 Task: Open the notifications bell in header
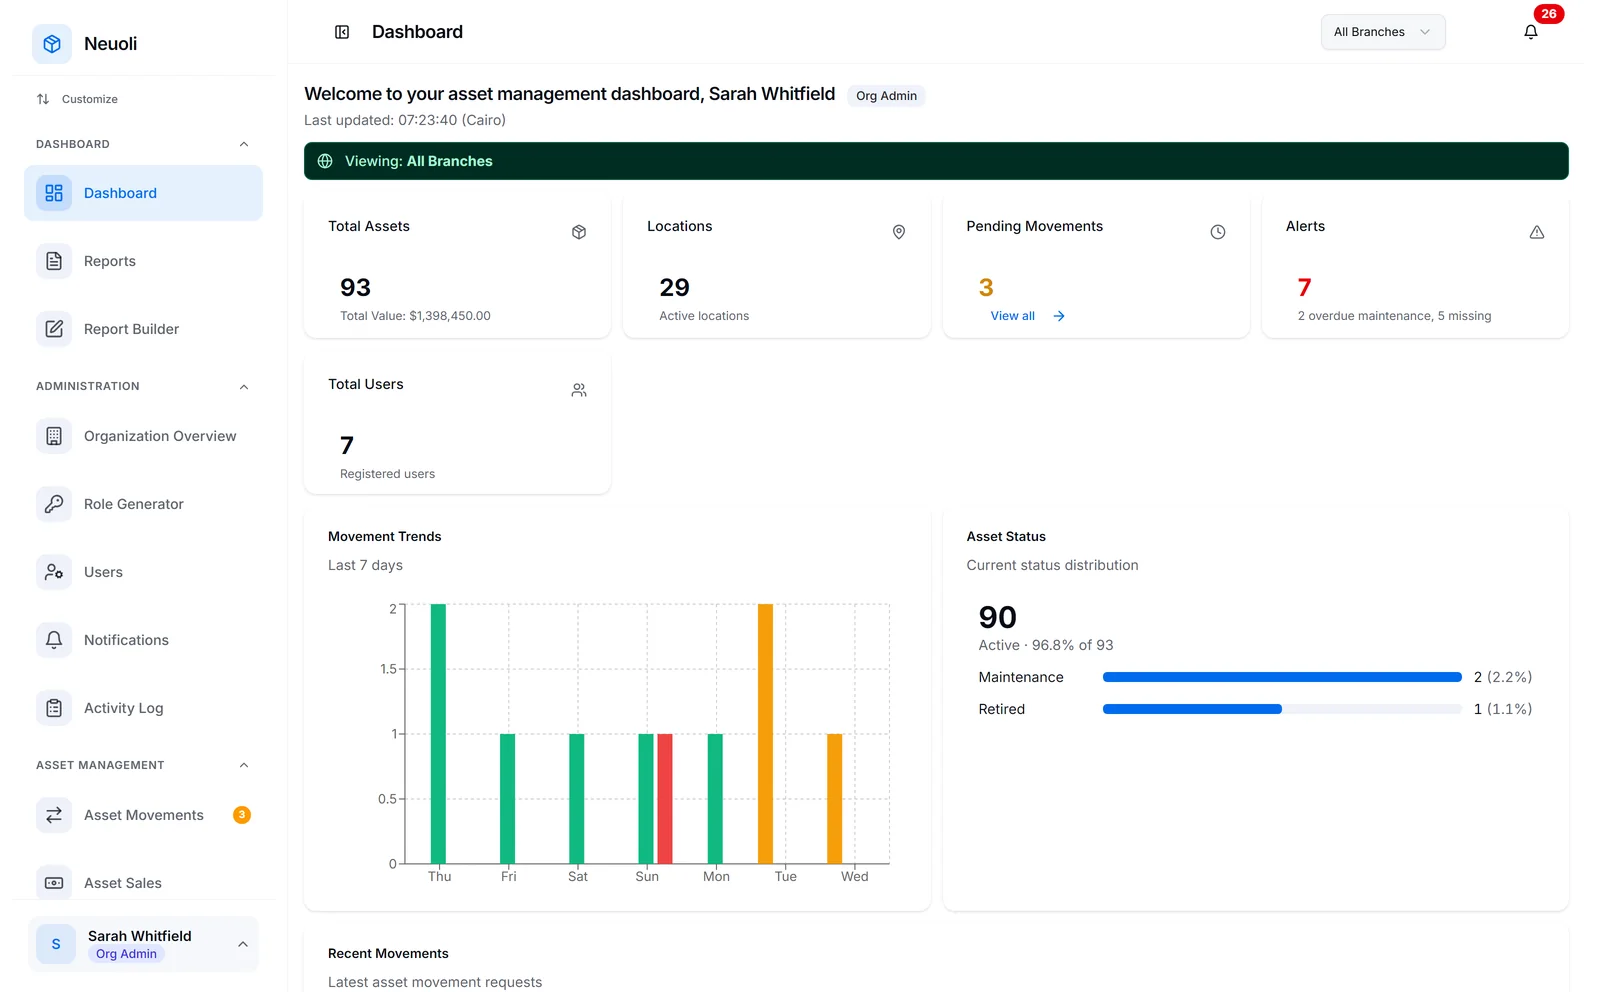1530,32
